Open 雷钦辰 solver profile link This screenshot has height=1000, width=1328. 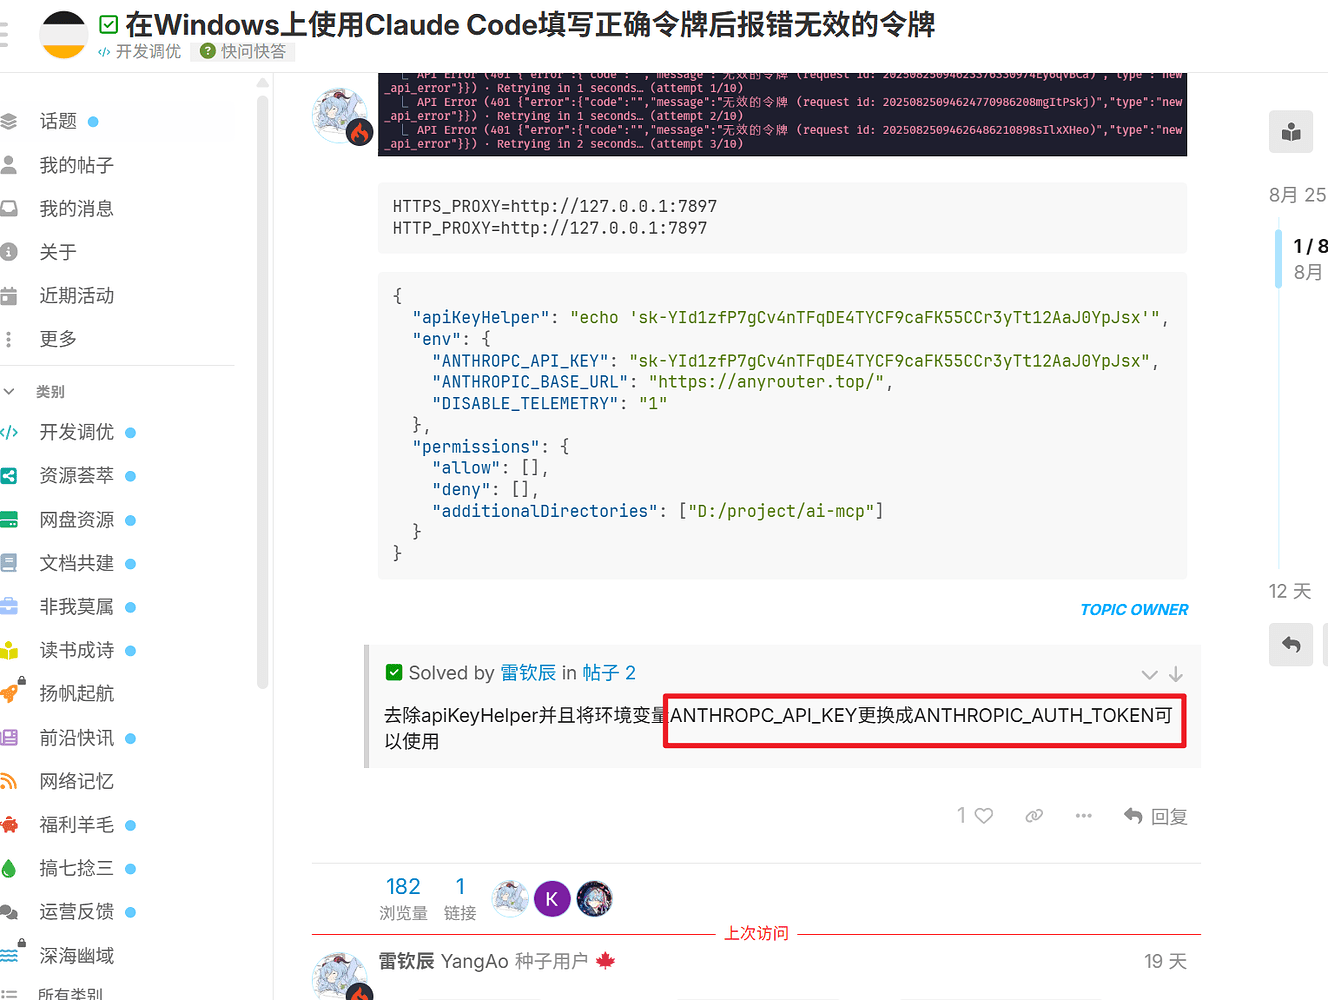click(x=528, y=673)
